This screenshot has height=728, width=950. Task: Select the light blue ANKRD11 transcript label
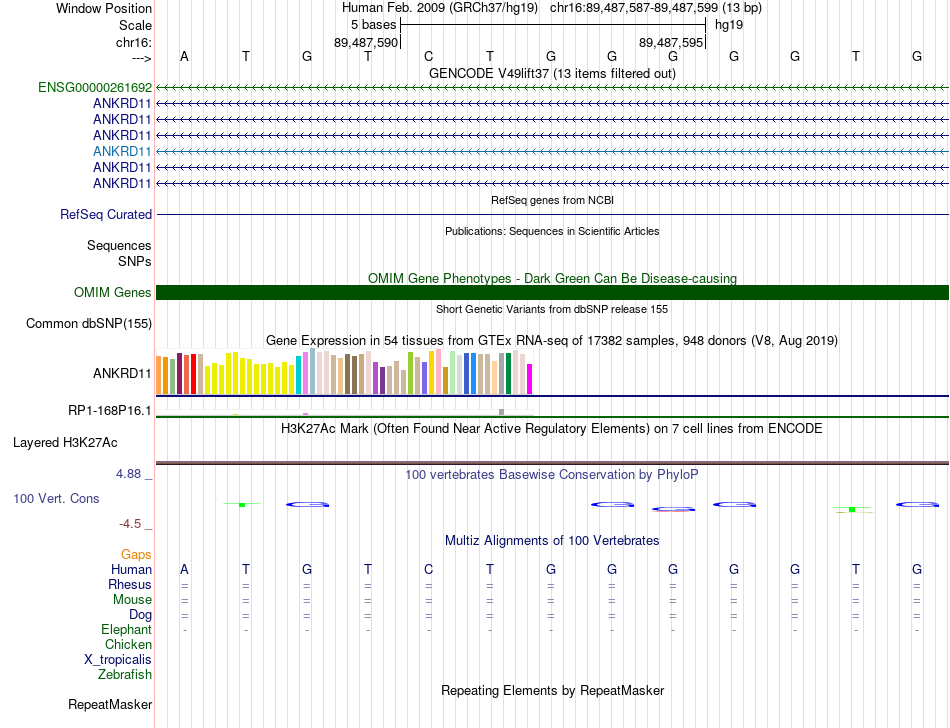pos(122,151)
